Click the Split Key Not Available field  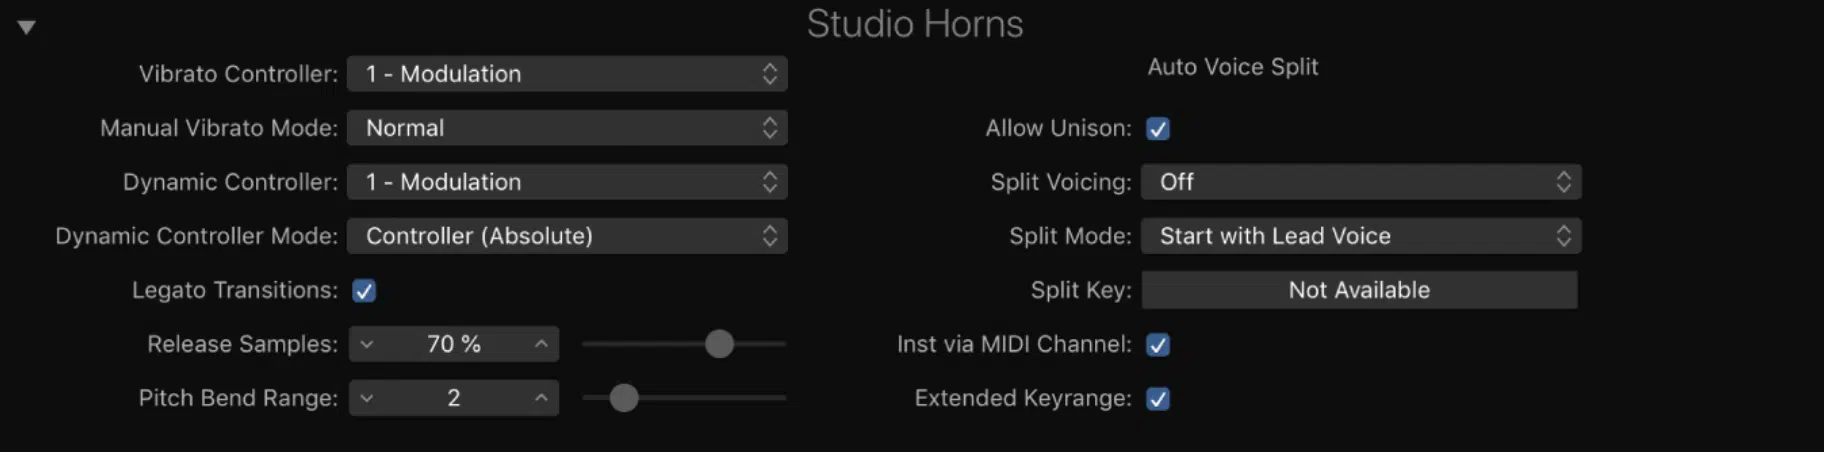tap(1360, 290)
